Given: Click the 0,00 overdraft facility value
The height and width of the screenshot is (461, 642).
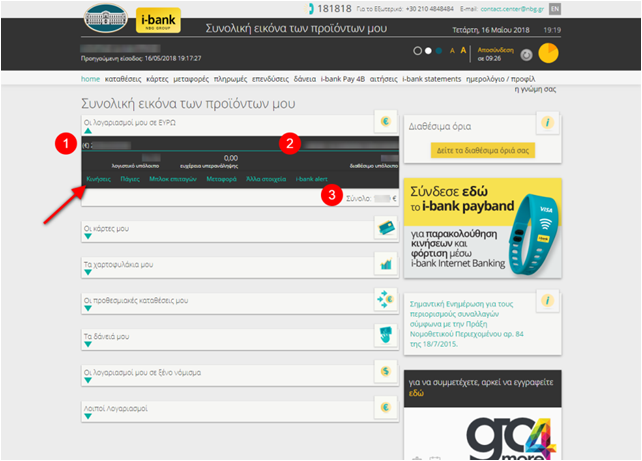Looking at the screenshot, I should (x=231, y=158).
